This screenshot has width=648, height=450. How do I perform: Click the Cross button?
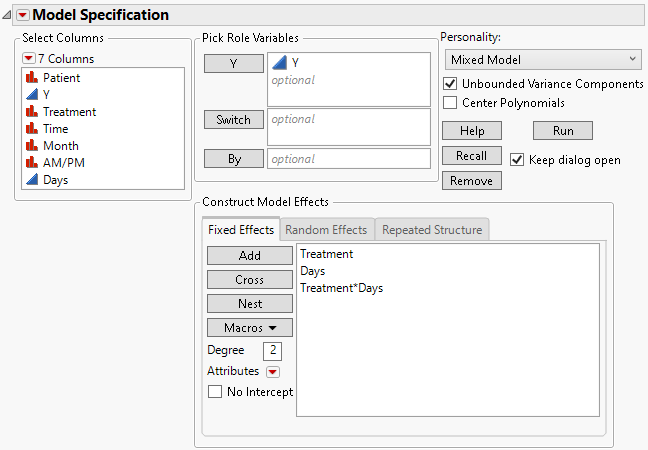click(x=249, y=280)
